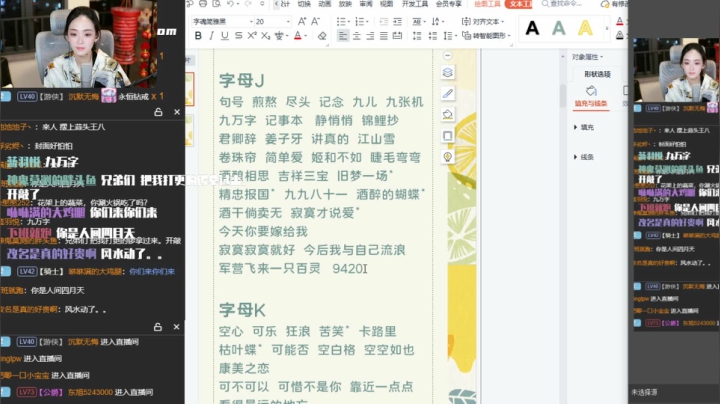
Task: Open the font name dropdown
Action: (x=251, y=22)
